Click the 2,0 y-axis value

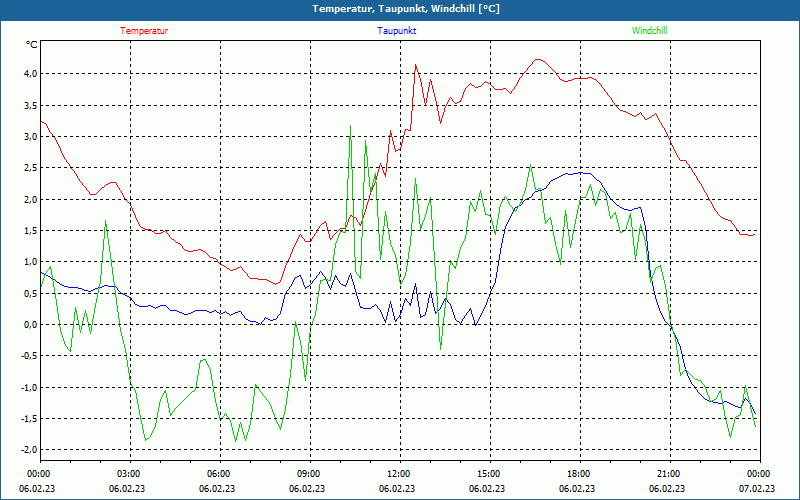[x=31, y=199]
